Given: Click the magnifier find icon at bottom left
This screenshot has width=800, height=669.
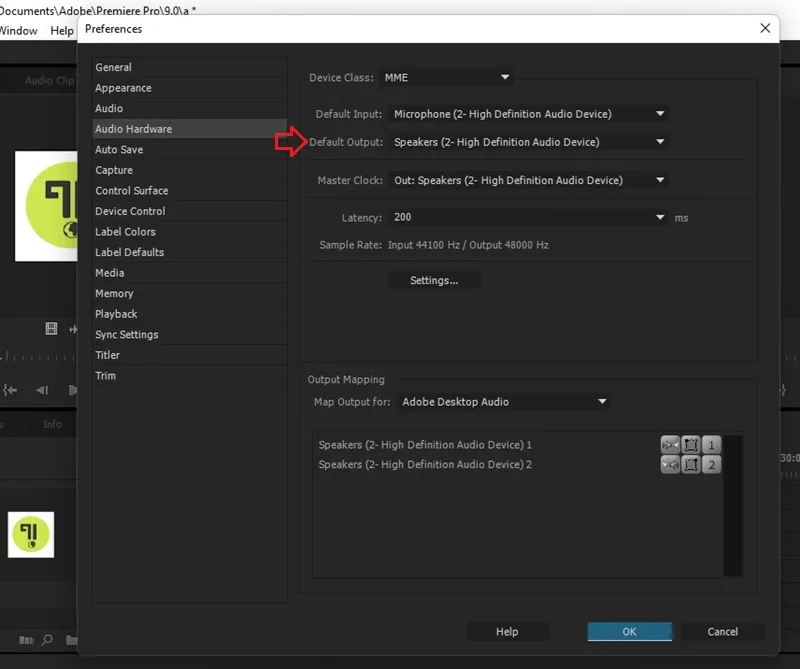Looking at the screenshot, I should (x=47, y=639).
